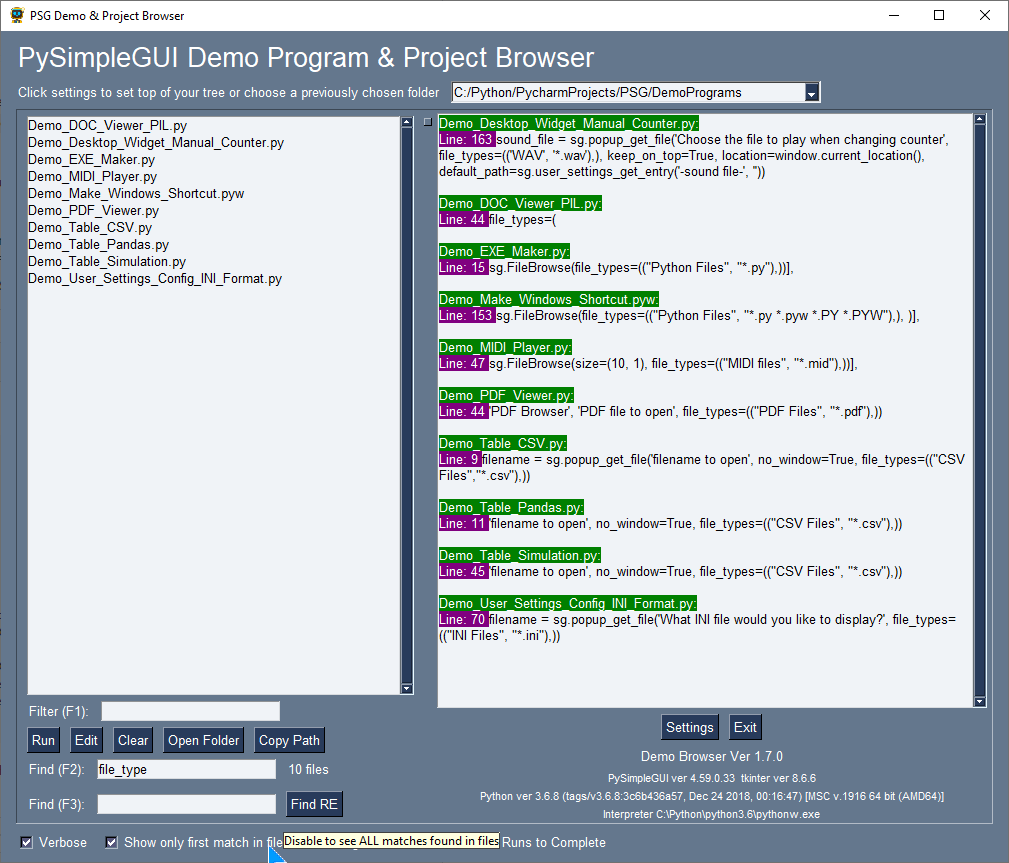
Task: Toggle Show only first match in file checkbox
Action: [111, 842]
